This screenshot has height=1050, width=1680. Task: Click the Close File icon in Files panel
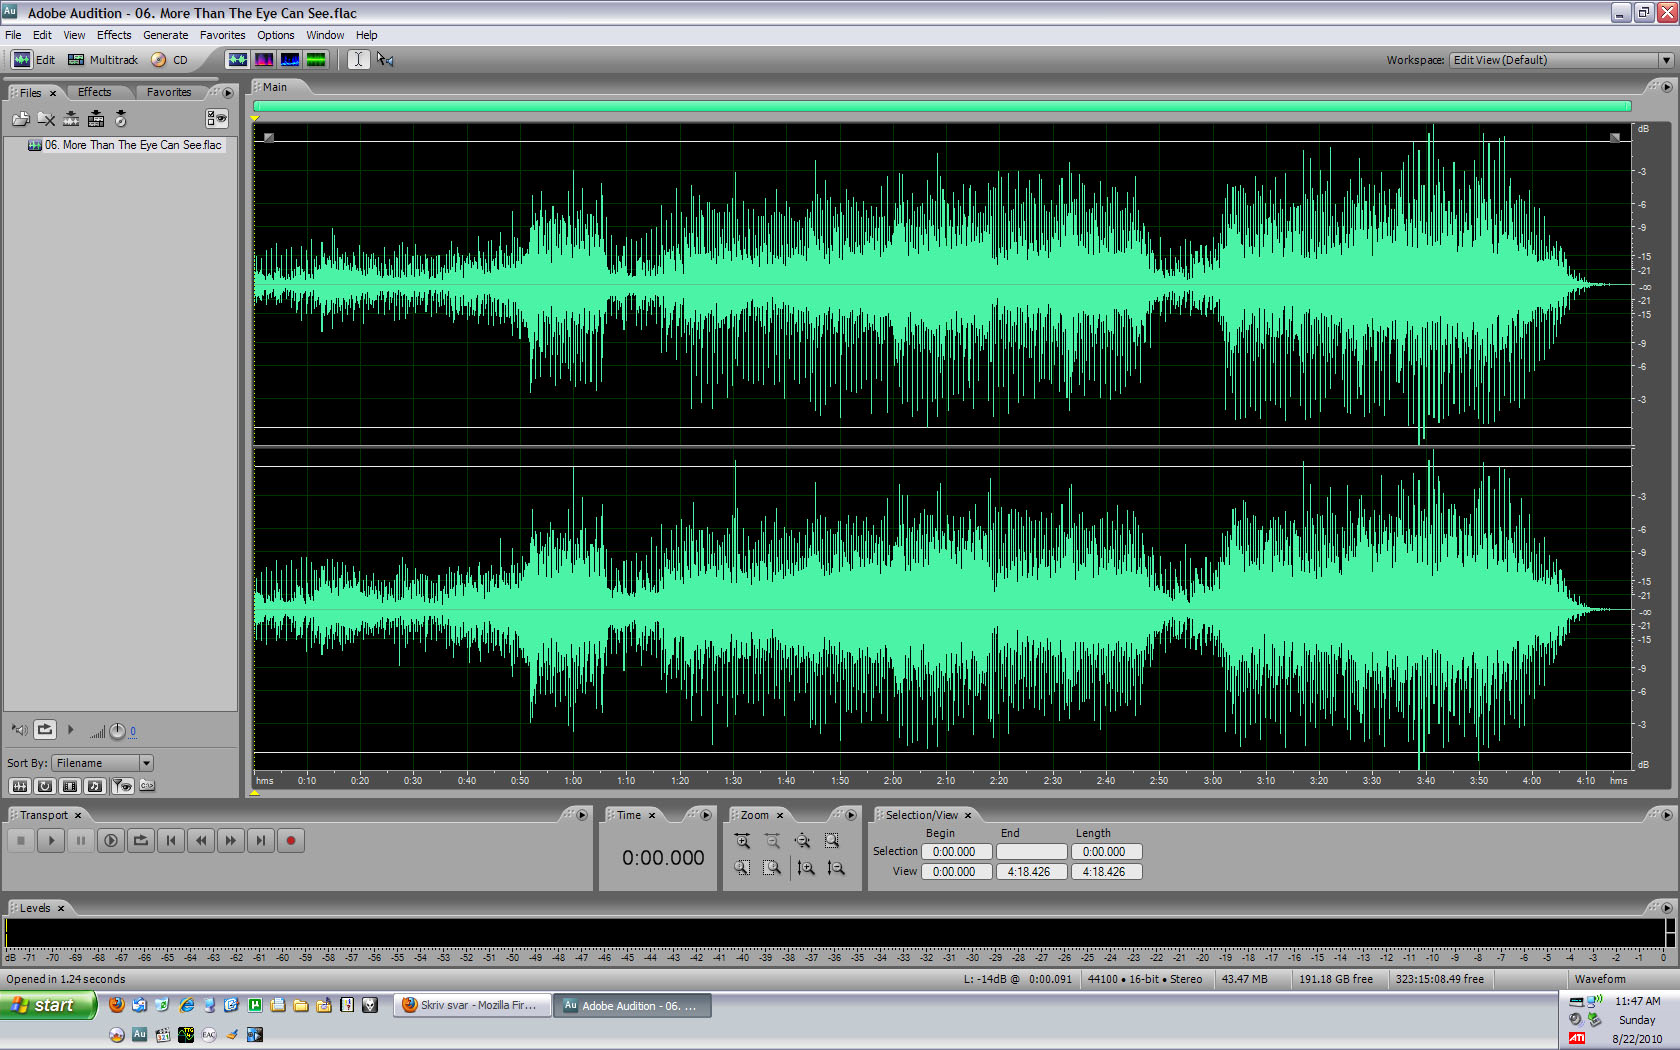pos(46,119)
